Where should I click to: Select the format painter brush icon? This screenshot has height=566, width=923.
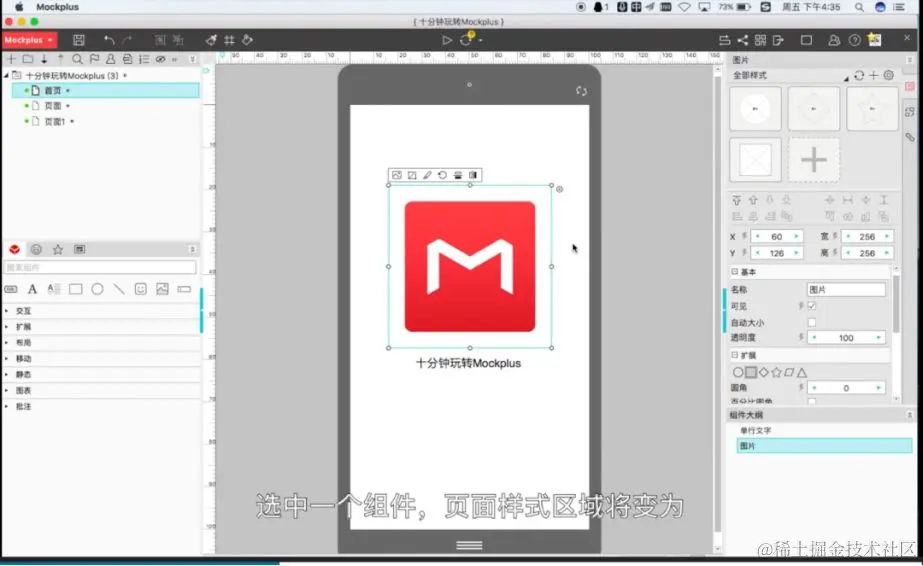coord(211,40)
